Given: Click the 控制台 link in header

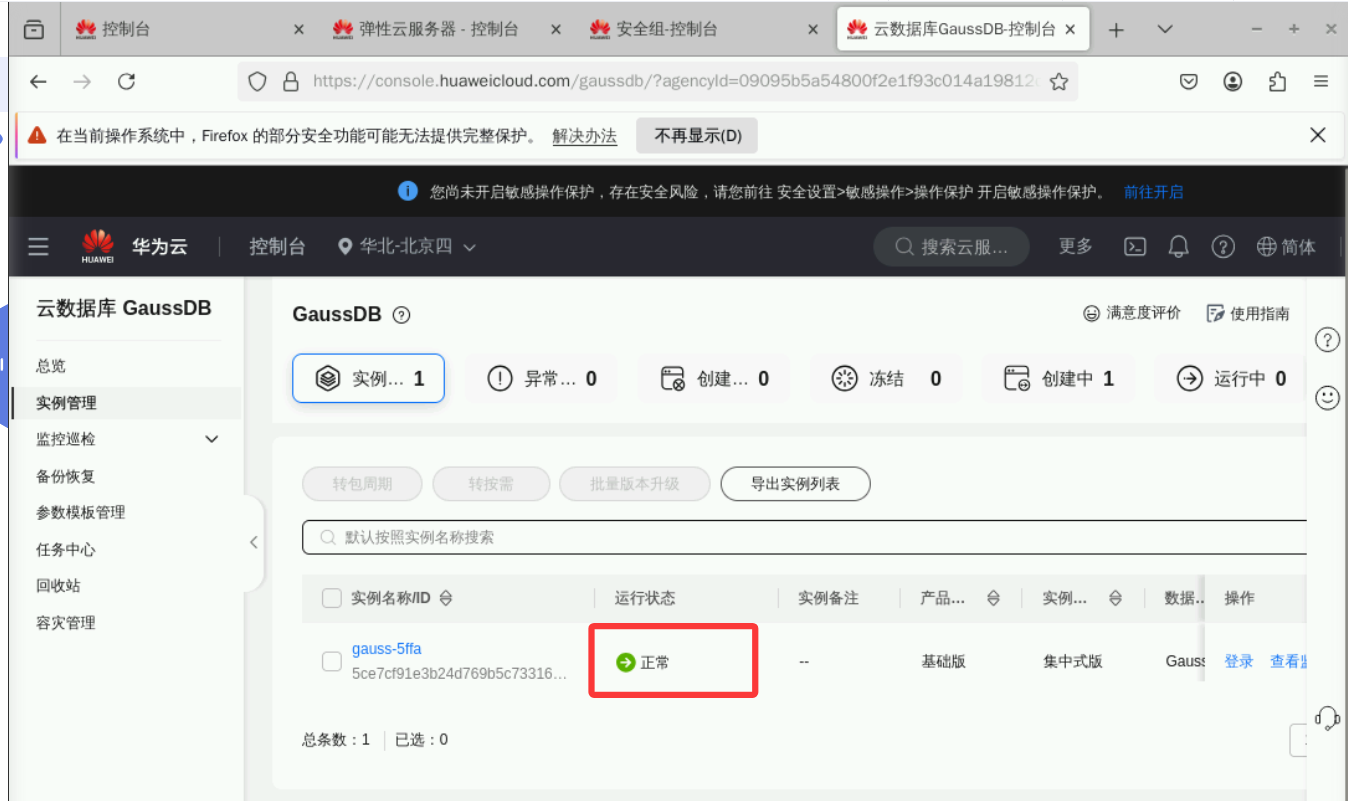Looking at the screenshot, I should (277, 246).
